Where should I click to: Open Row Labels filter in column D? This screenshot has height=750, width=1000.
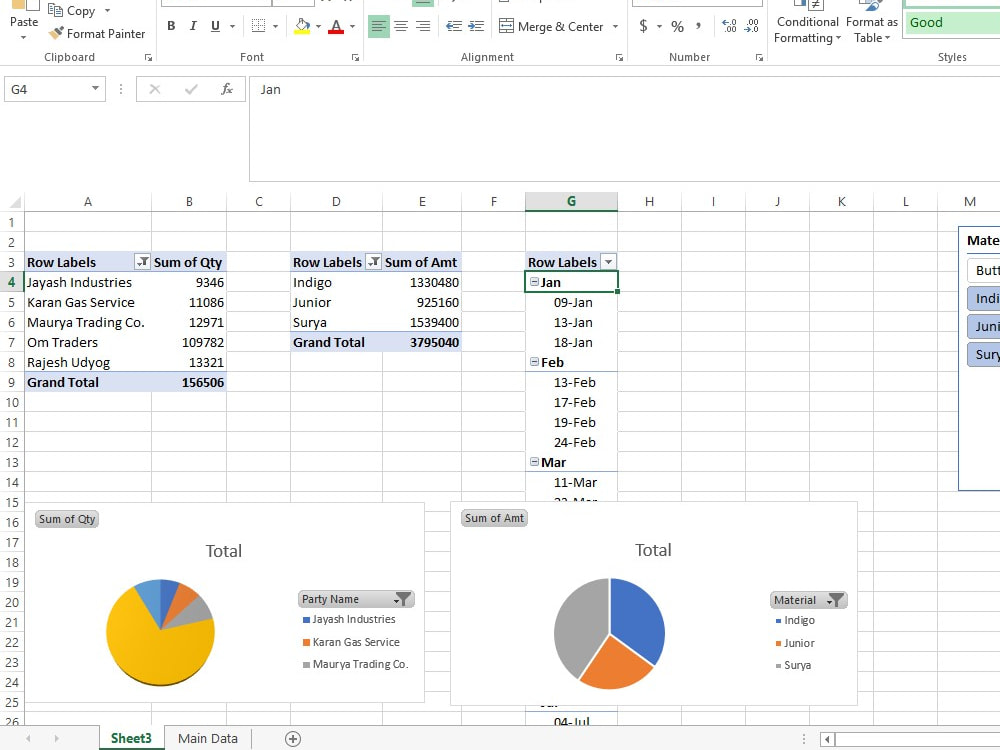point(374,261)
